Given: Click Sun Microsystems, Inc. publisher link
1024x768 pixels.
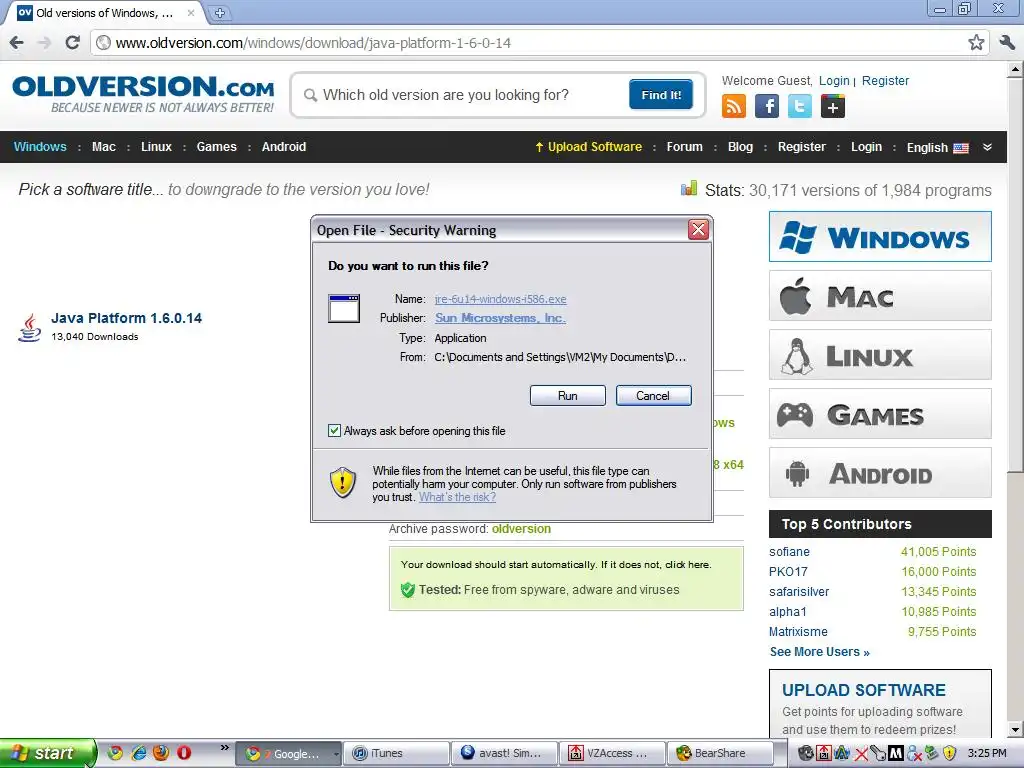Looking at the screenshot, I should click(500, 317).
